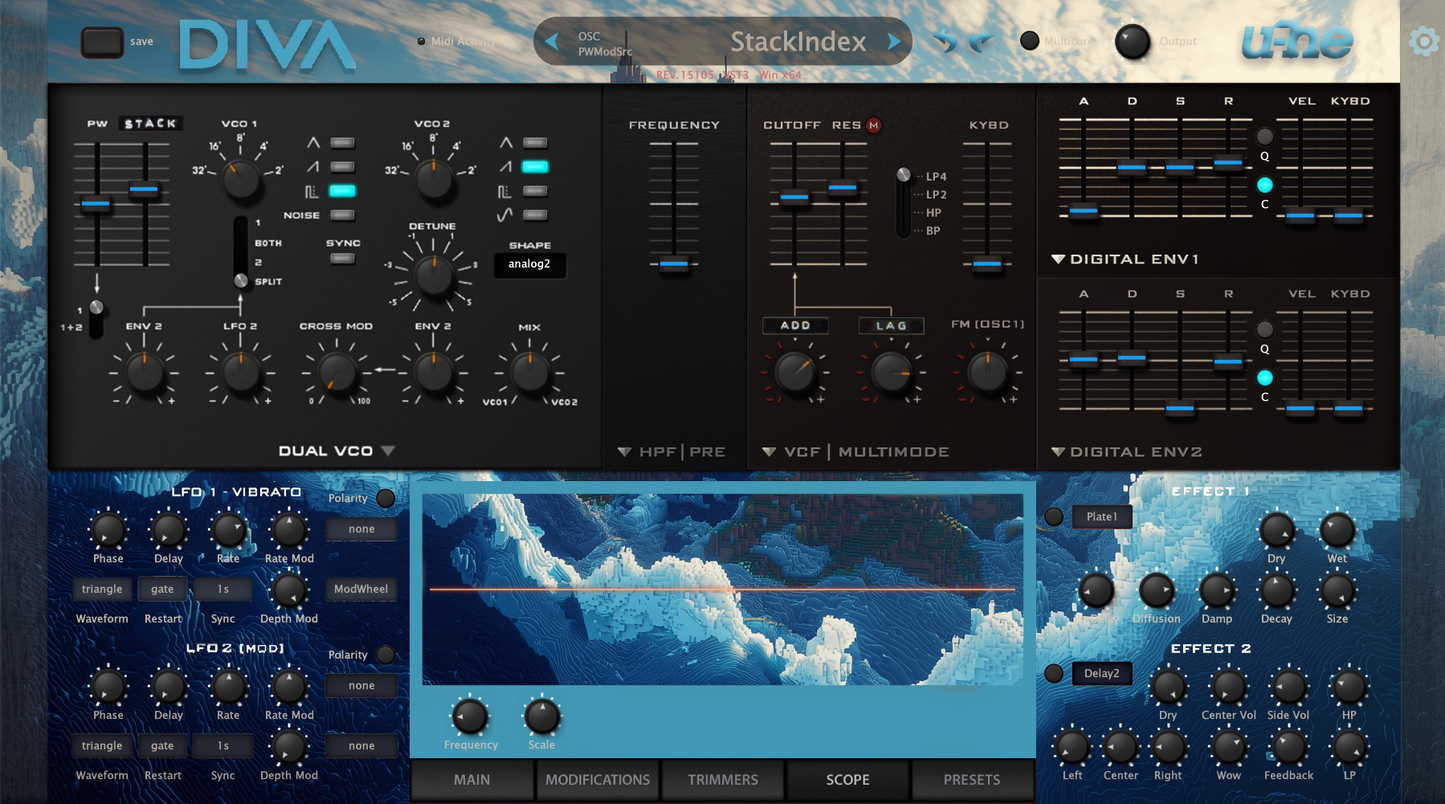Screen dimensions: 1445x804
Task: Go to next preset with right arrow
Action: click(x=894, y=42)
